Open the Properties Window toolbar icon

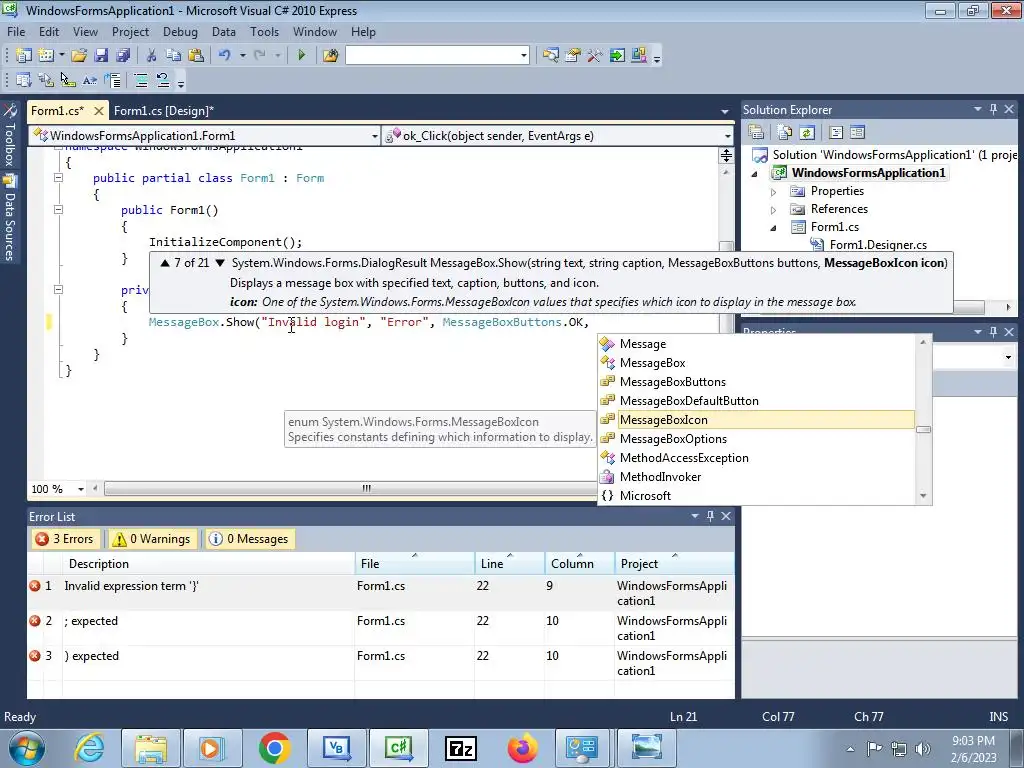point(573,56)
